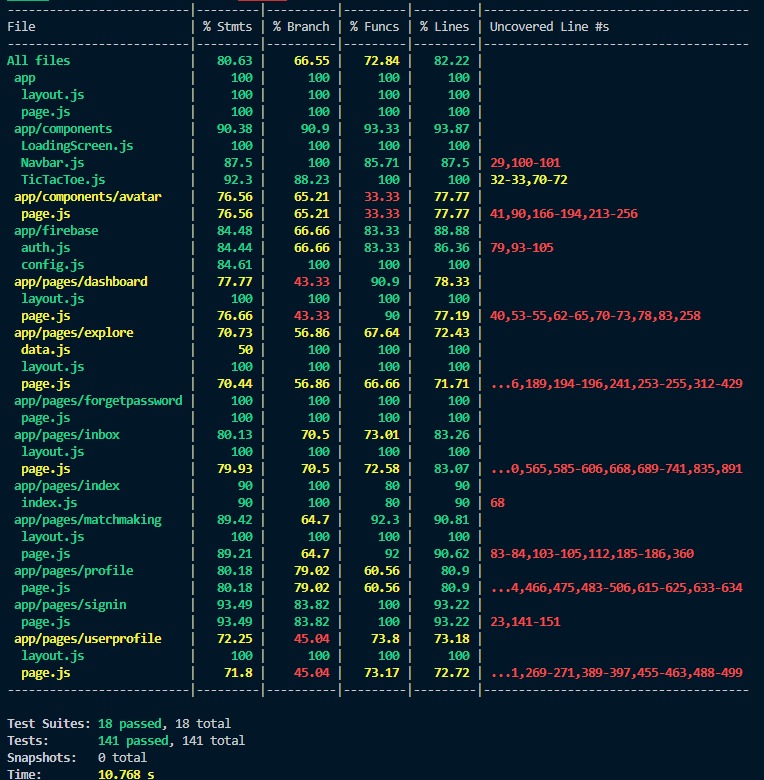The height and width of the screenshot is (780, 764).
Task: Click All files functions value 72.84
Action: click(382, 61)
